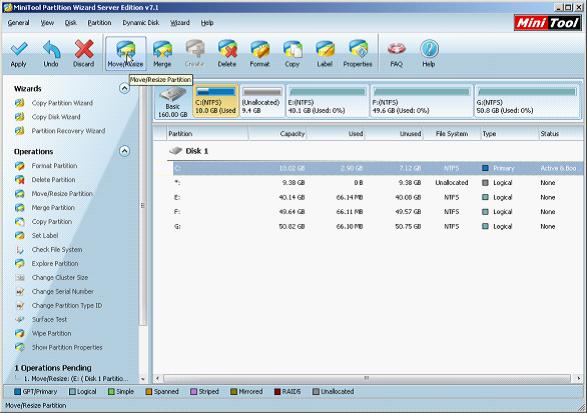The height and width of the screenshot is (413, 587).
Task: Select E:(NTFS) block in disk map
Action: coord(328,101)
